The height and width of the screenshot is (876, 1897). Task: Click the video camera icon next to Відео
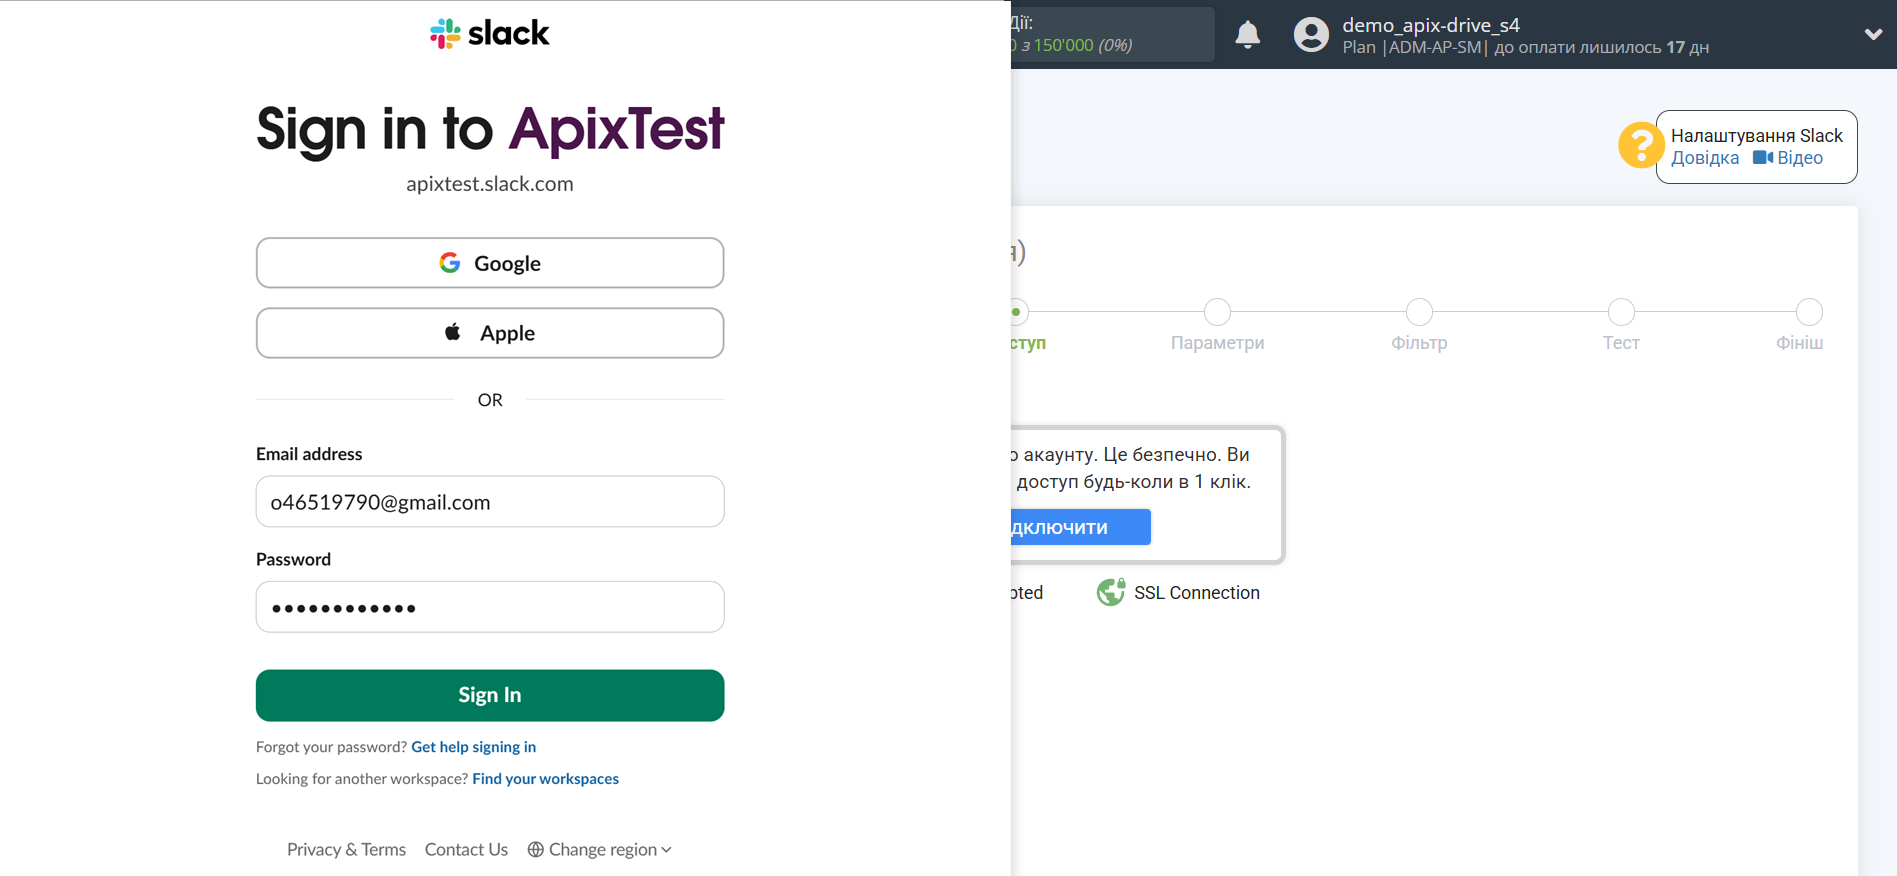(1763, 158)
